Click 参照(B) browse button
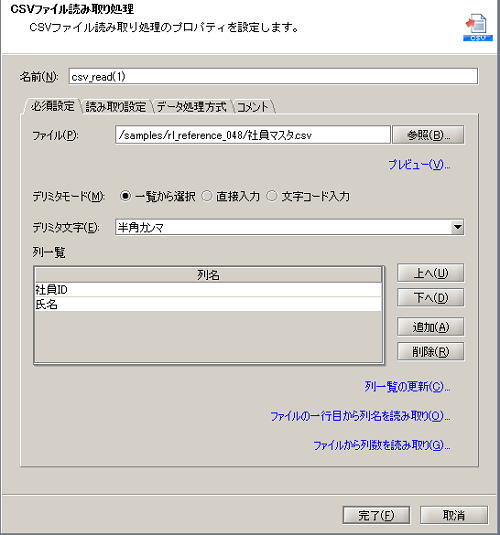This screenshot has width=500, height=535. (428, 135)
